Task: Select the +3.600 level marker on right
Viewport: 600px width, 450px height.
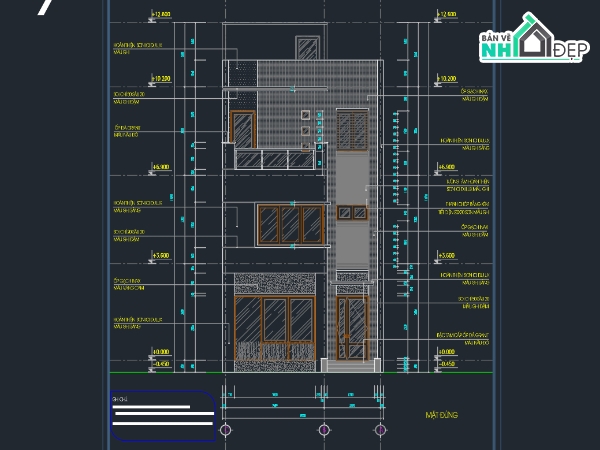Action: (445, 257)
